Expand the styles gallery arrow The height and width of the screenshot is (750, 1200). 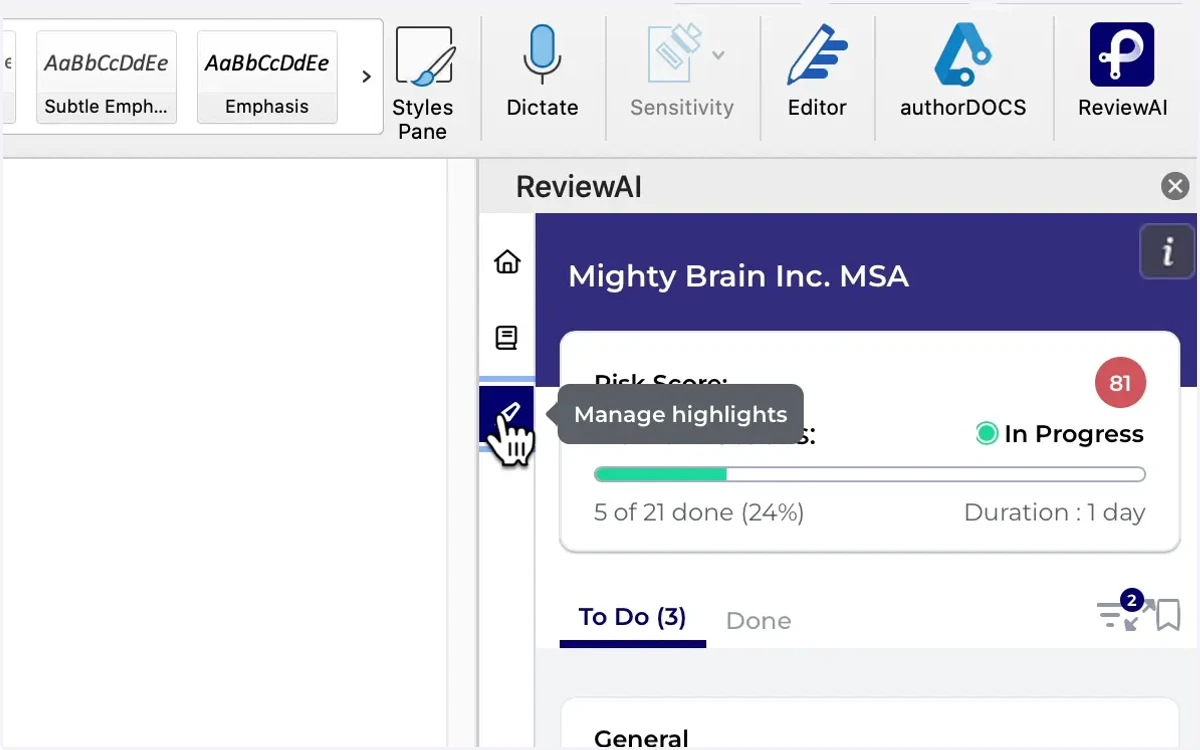[x=366, y=77]
